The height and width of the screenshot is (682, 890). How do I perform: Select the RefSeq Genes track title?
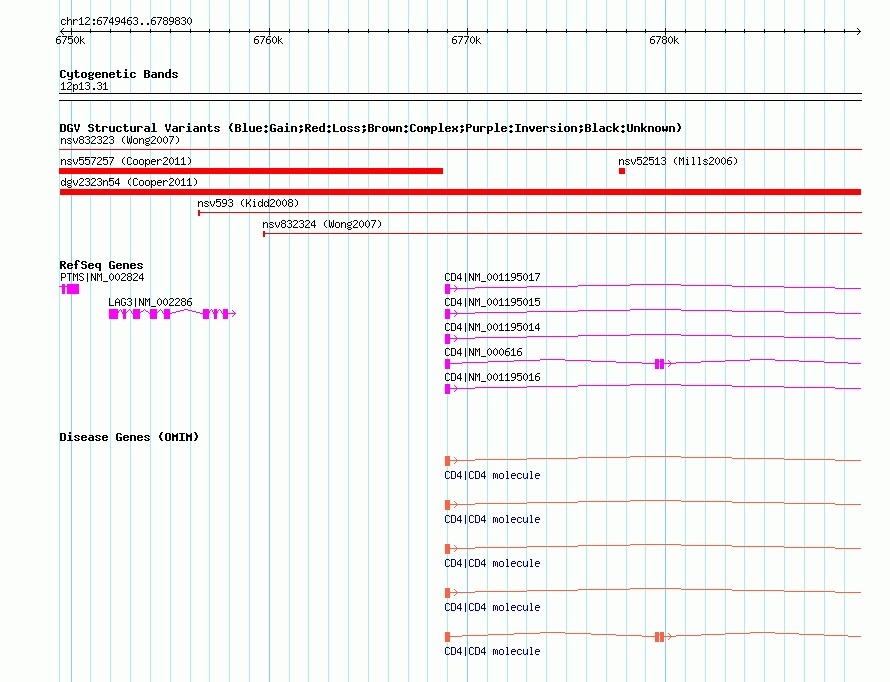click(101, 265)
